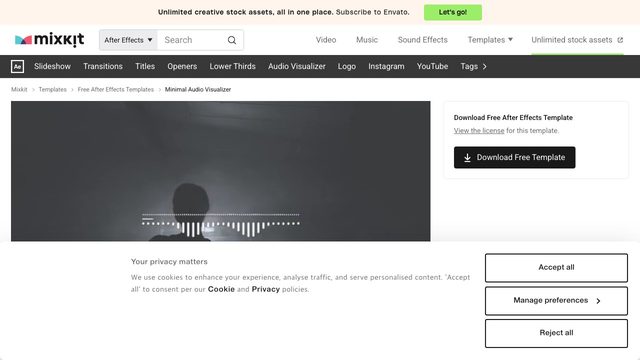This screenshot has width=640, height=360.
Task: Click the Mixkit logo
Action: 49,40
